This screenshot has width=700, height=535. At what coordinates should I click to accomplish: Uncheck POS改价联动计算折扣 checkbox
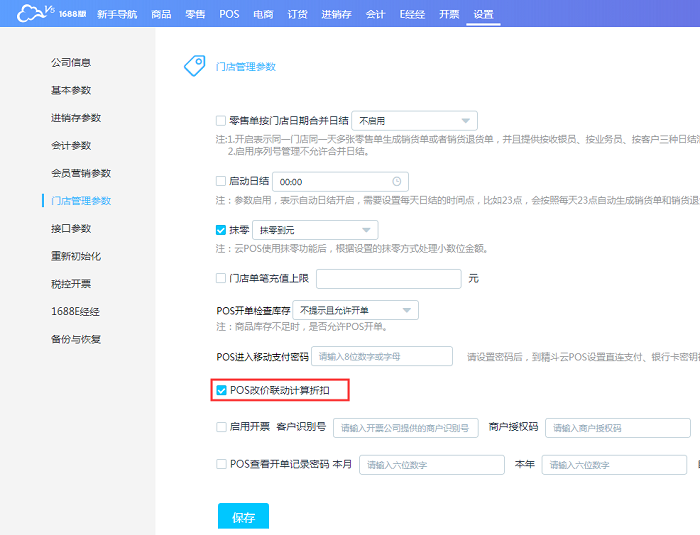coord(221,389)
